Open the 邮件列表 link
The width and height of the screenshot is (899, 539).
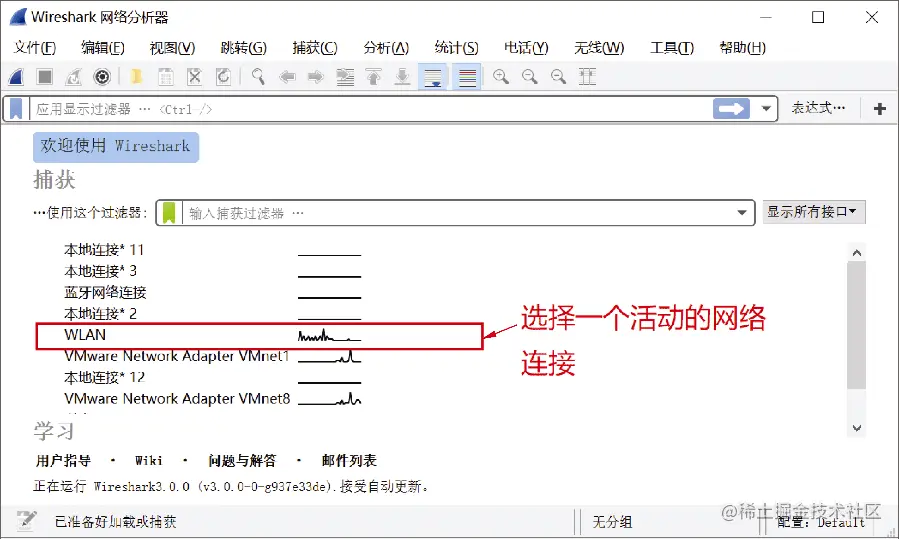pos(349,460)
